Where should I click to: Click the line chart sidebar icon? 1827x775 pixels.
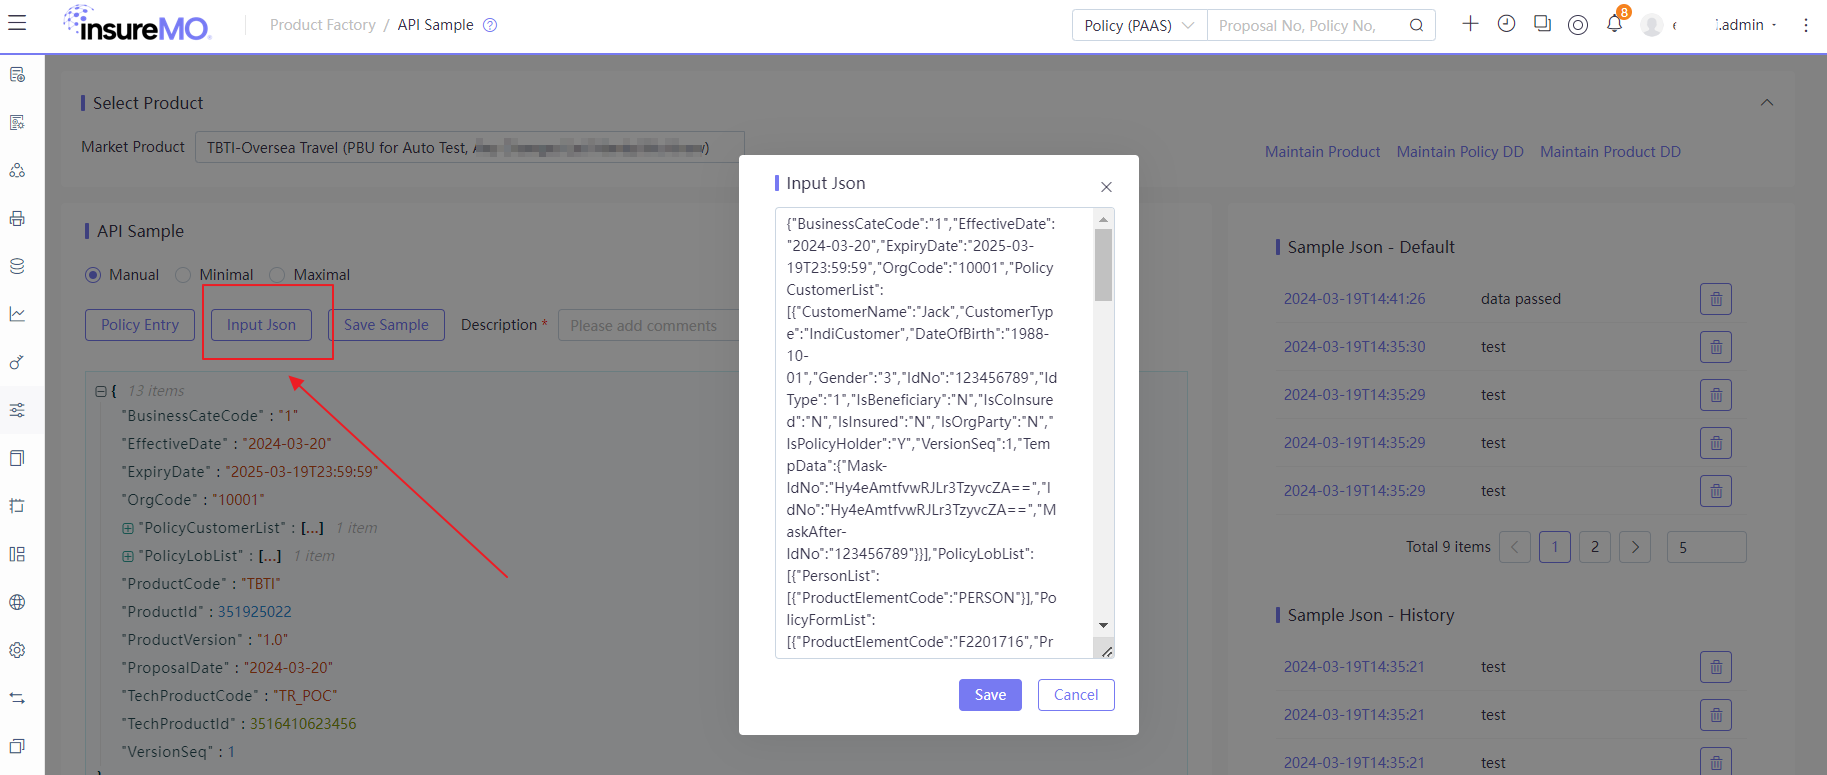click(17, 314)
